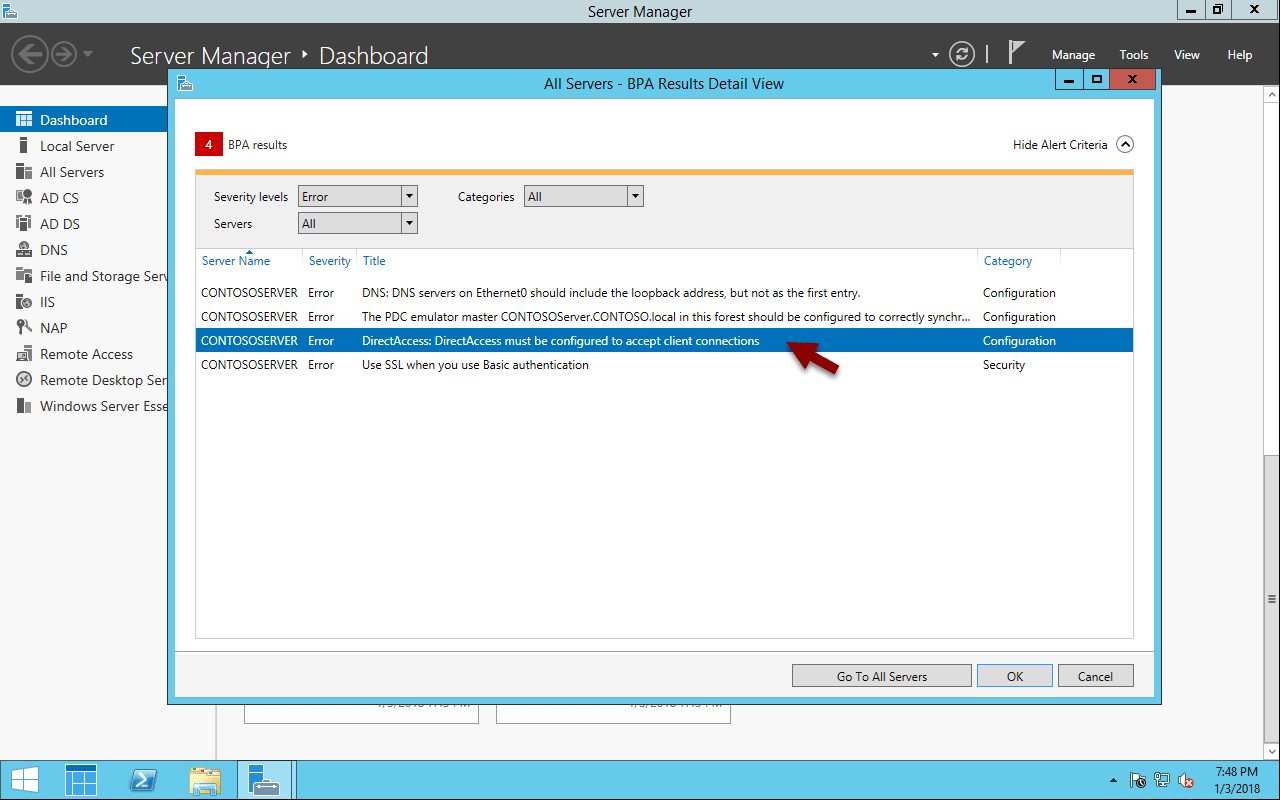Image resolution: width=1280 pixels, height=800 pixels.
Task: Click the AD DS role icon
Action: [x=24, y=224]
